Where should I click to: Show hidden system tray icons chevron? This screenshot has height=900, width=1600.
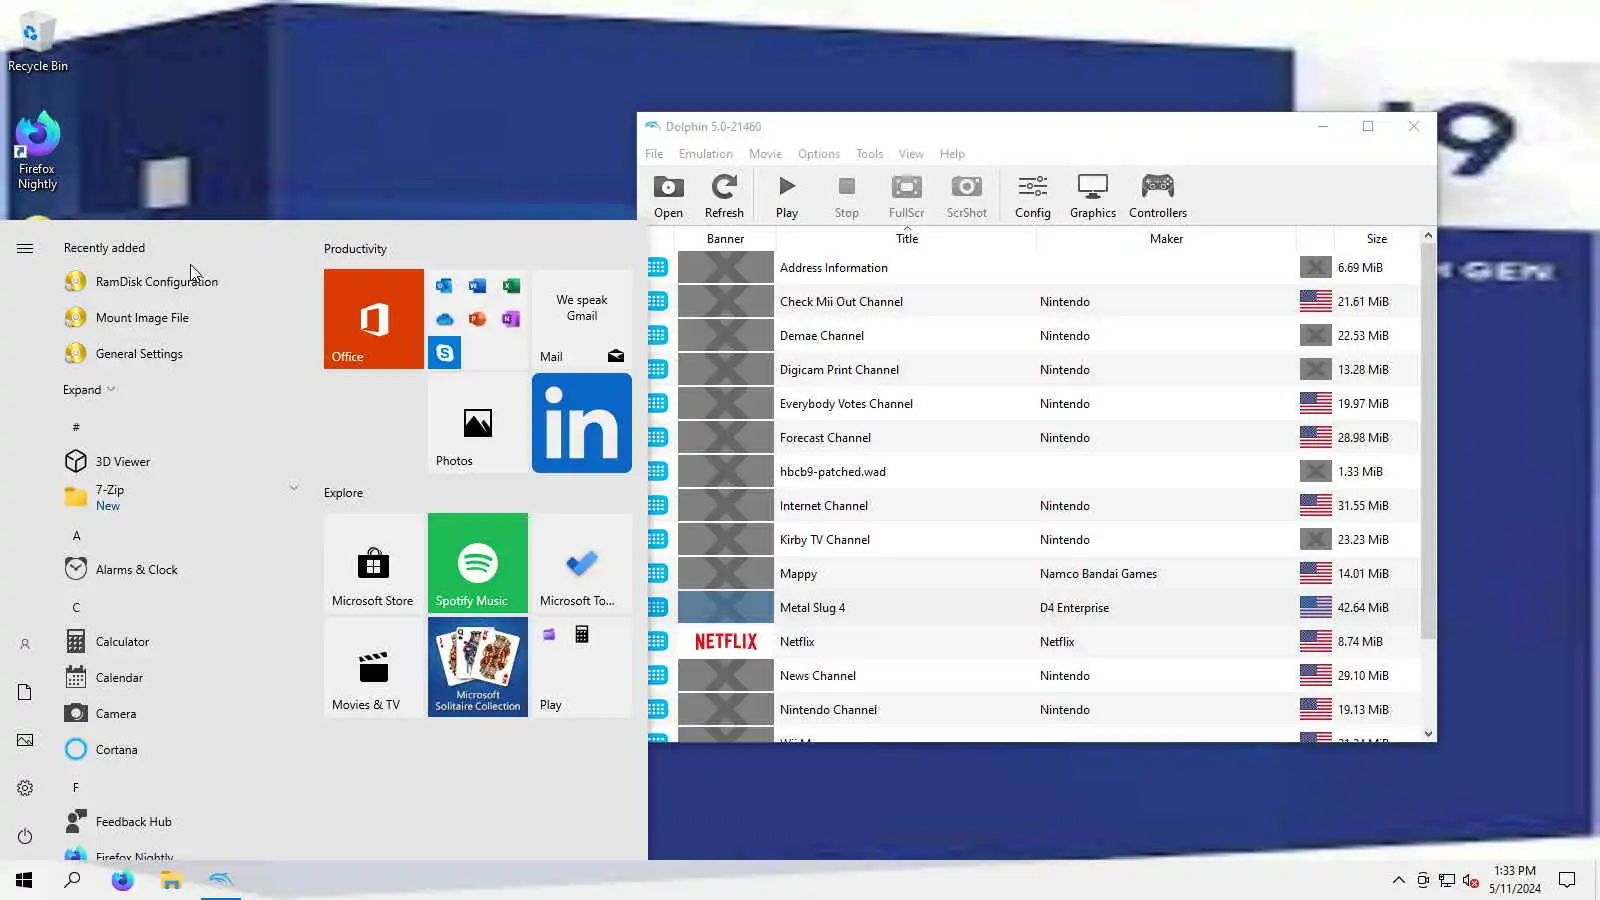[1398, 880]
